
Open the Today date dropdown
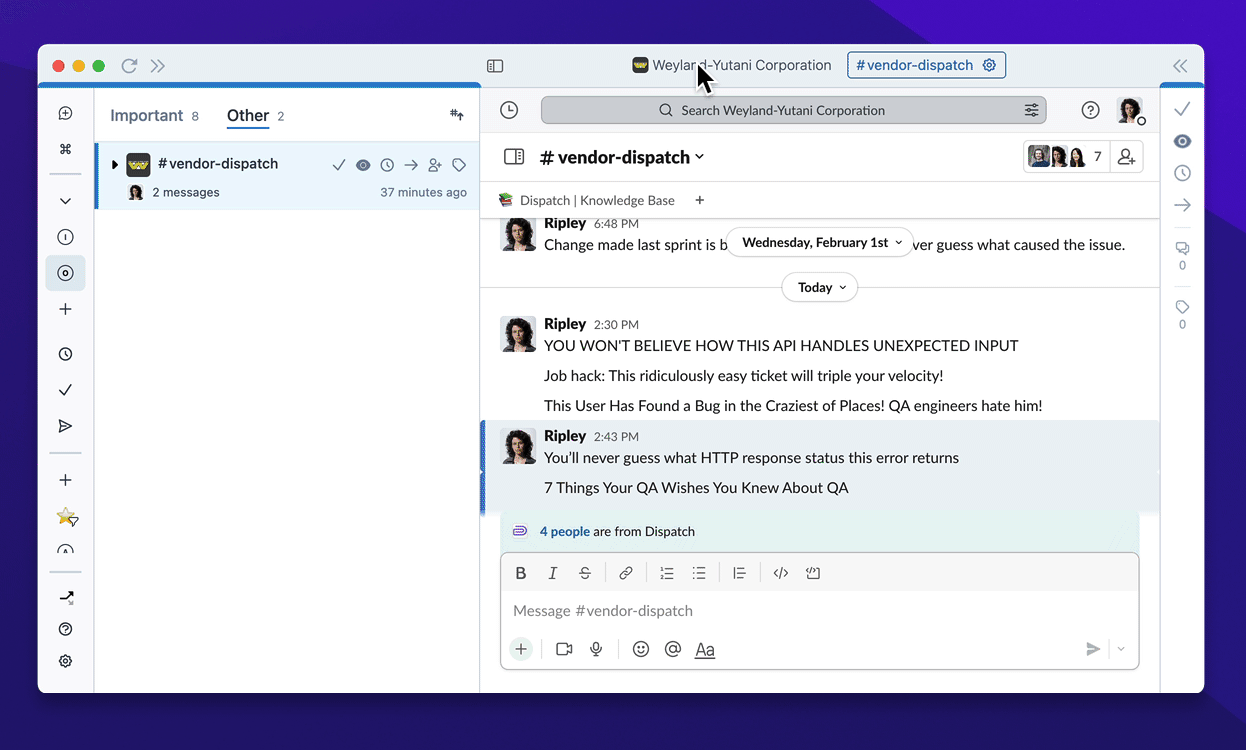click(x=820, y=287)
